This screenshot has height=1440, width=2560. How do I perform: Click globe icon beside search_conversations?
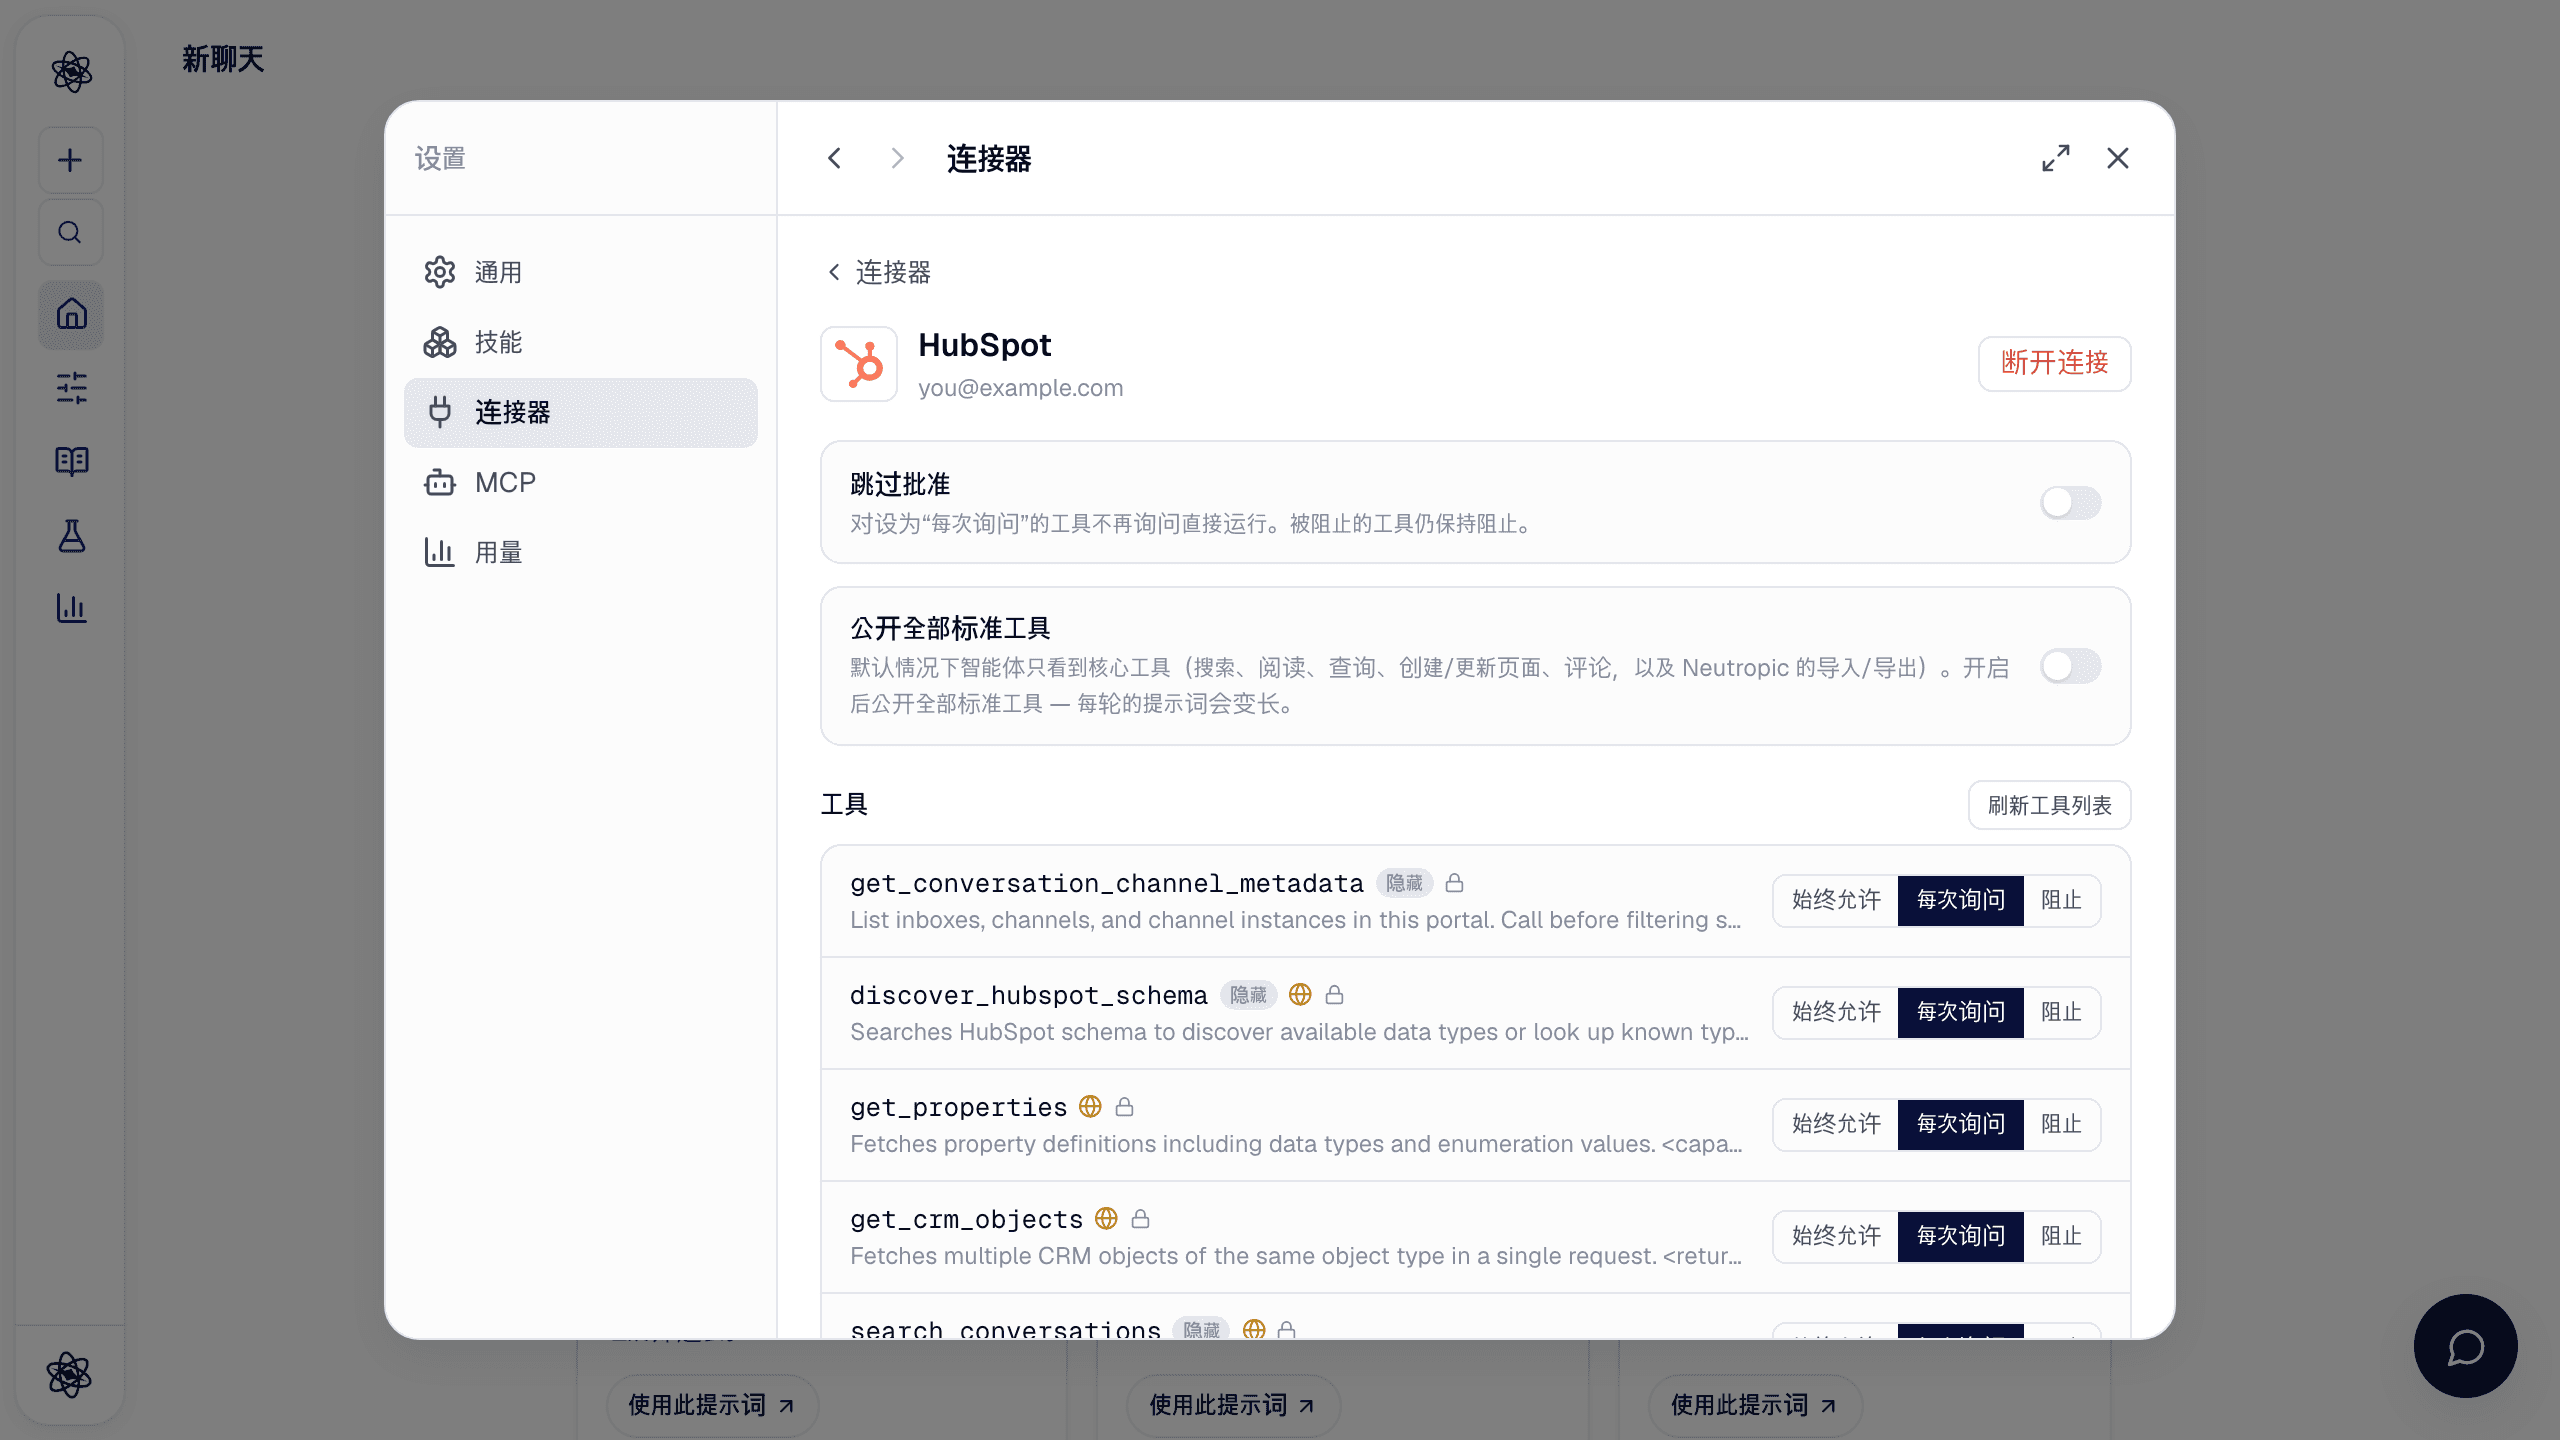1254,1329
